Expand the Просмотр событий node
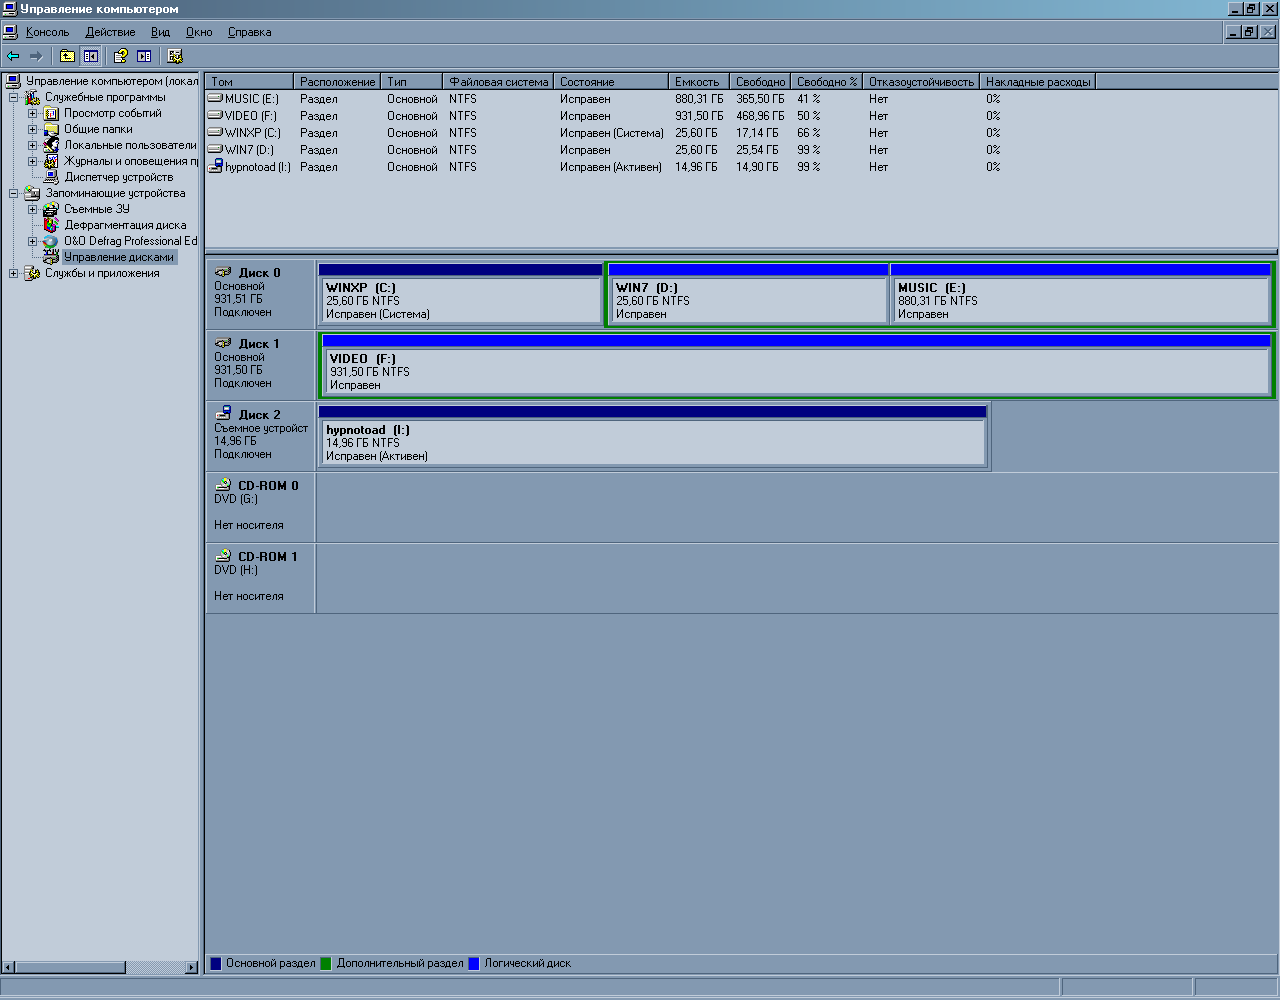The image size is (1280, 1000). click(32, 114)
